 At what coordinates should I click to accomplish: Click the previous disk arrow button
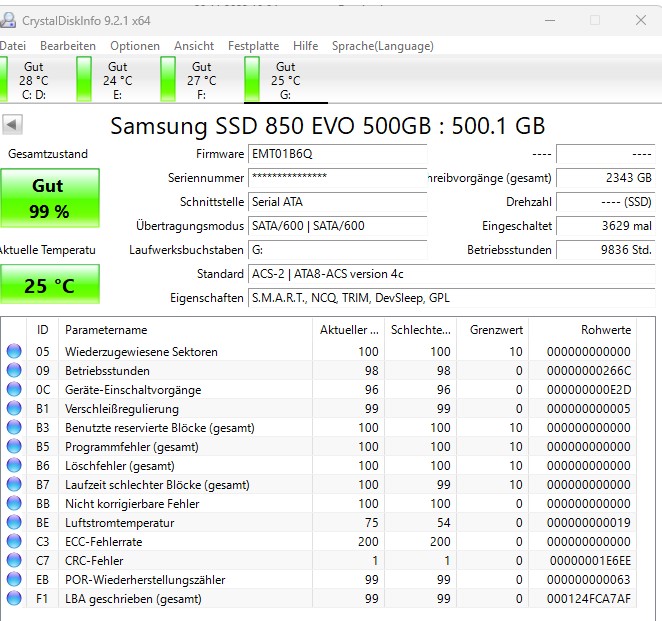pos(12,125)
